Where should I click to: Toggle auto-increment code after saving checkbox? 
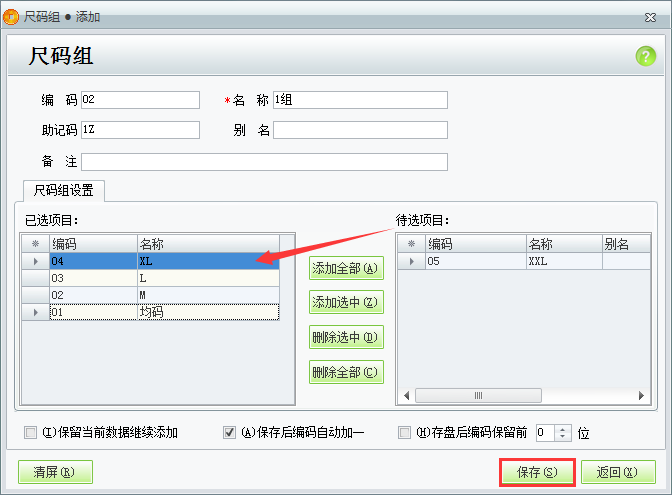click(229, 433)
